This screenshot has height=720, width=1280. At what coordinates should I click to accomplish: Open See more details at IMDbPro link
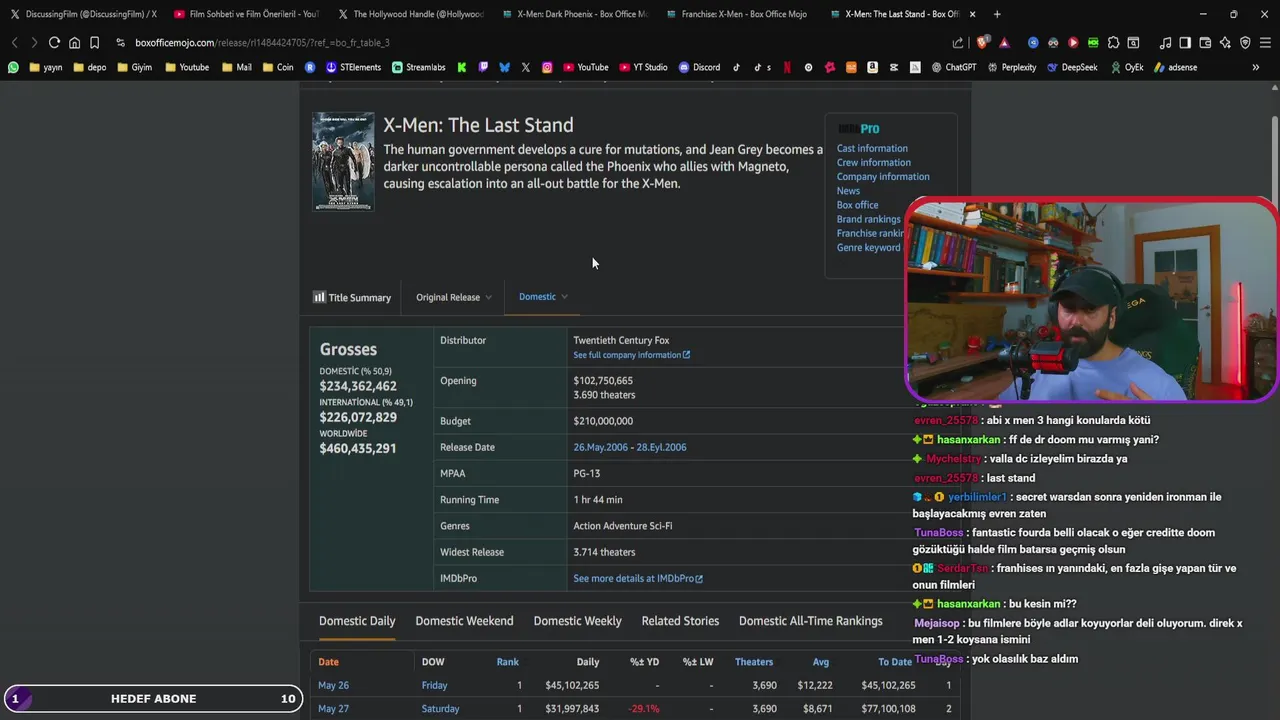pos(638,578)
